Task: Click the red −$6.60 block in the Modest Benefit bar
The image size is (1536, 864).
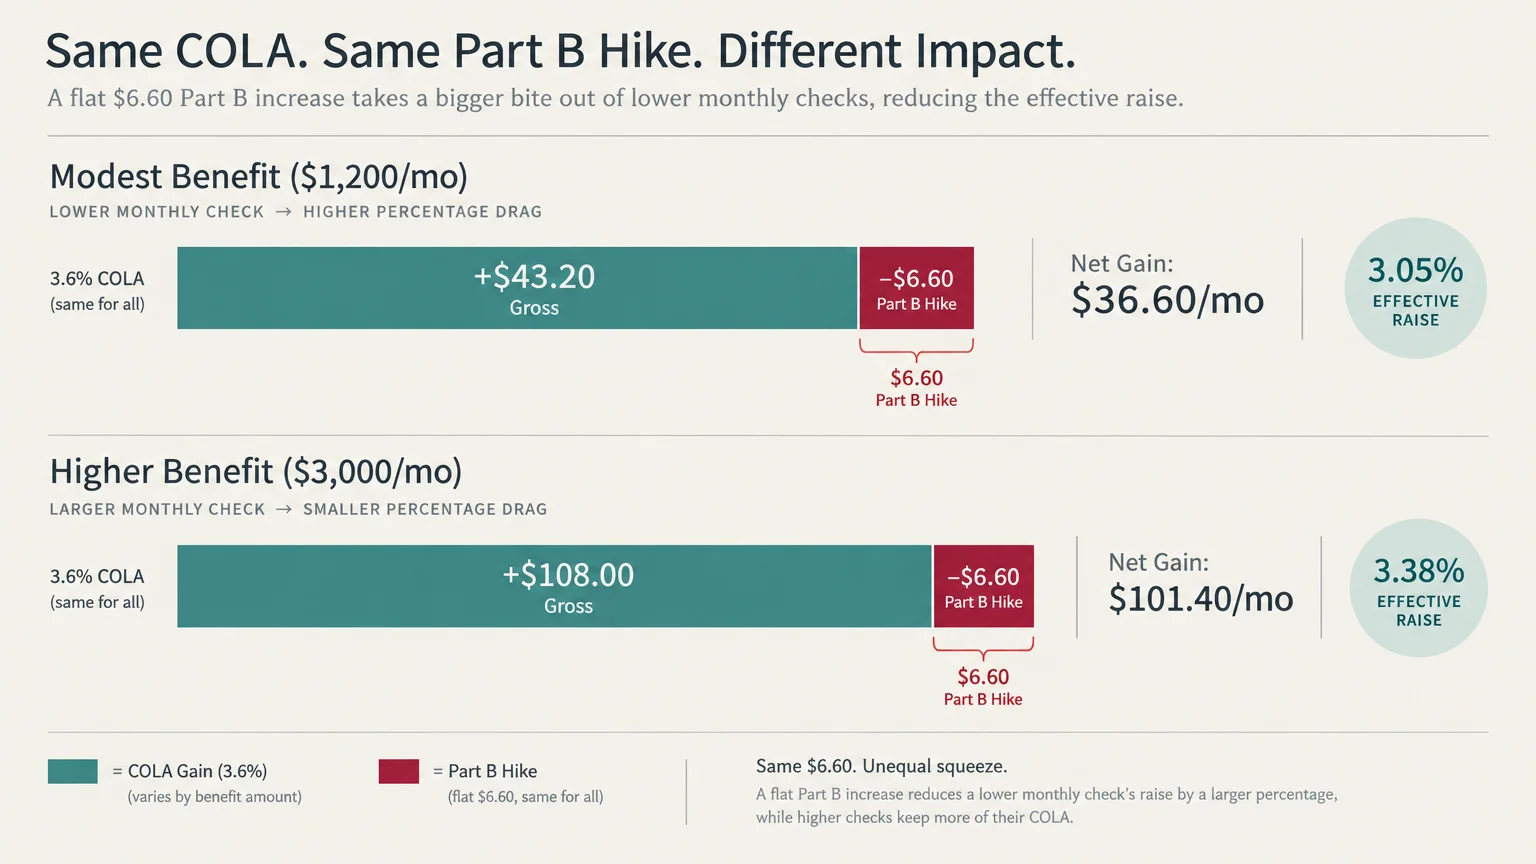Action: pos(916,288)
